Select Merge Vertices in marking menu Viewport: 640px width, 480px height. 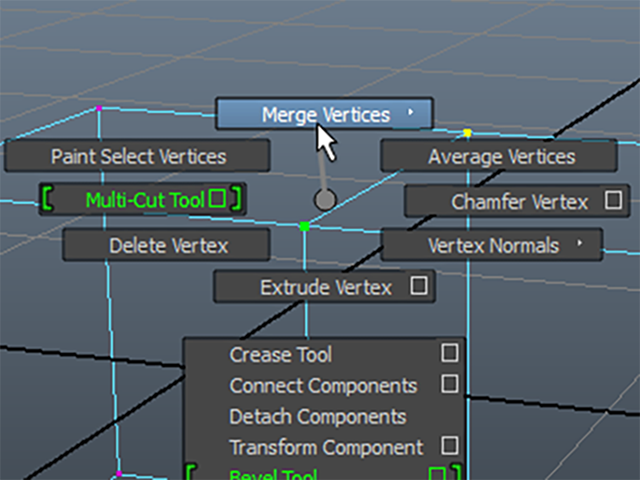(324, 113)
